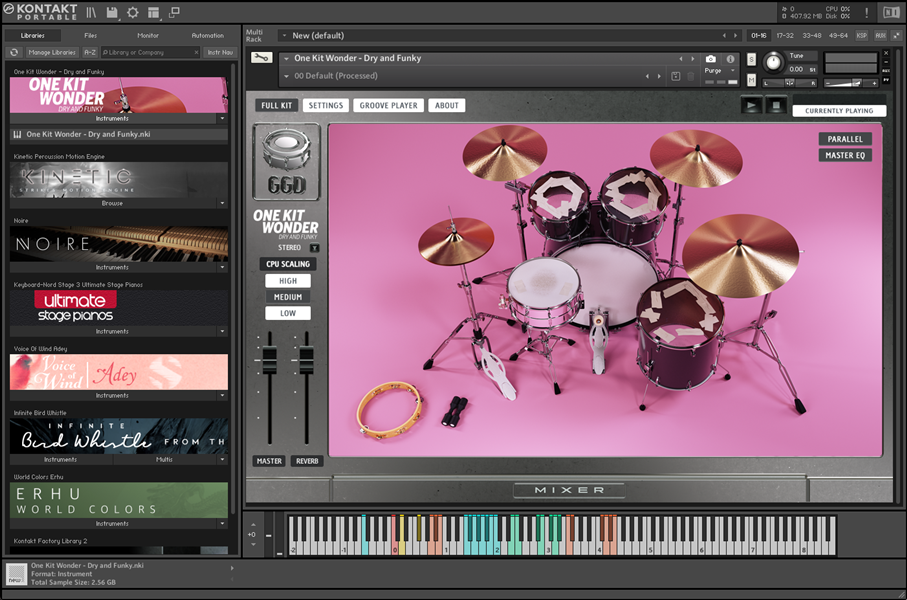Open the instrument info icon

click(x=731, y=59)
